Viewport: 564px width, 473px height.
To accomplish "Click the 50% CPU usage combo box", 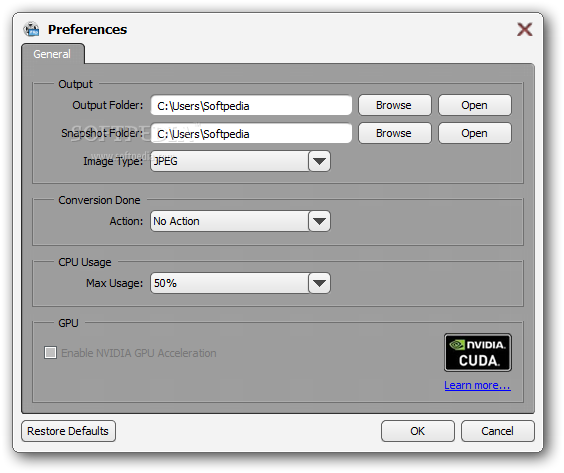I will click(240, 283).
